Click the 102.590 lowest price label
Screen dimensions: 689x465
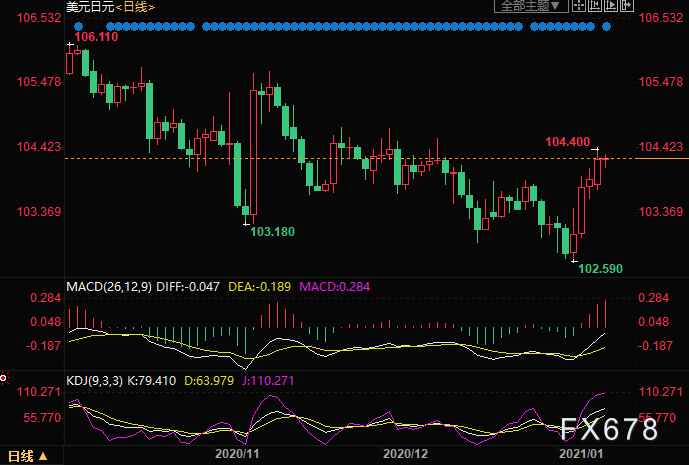(600, 269)
